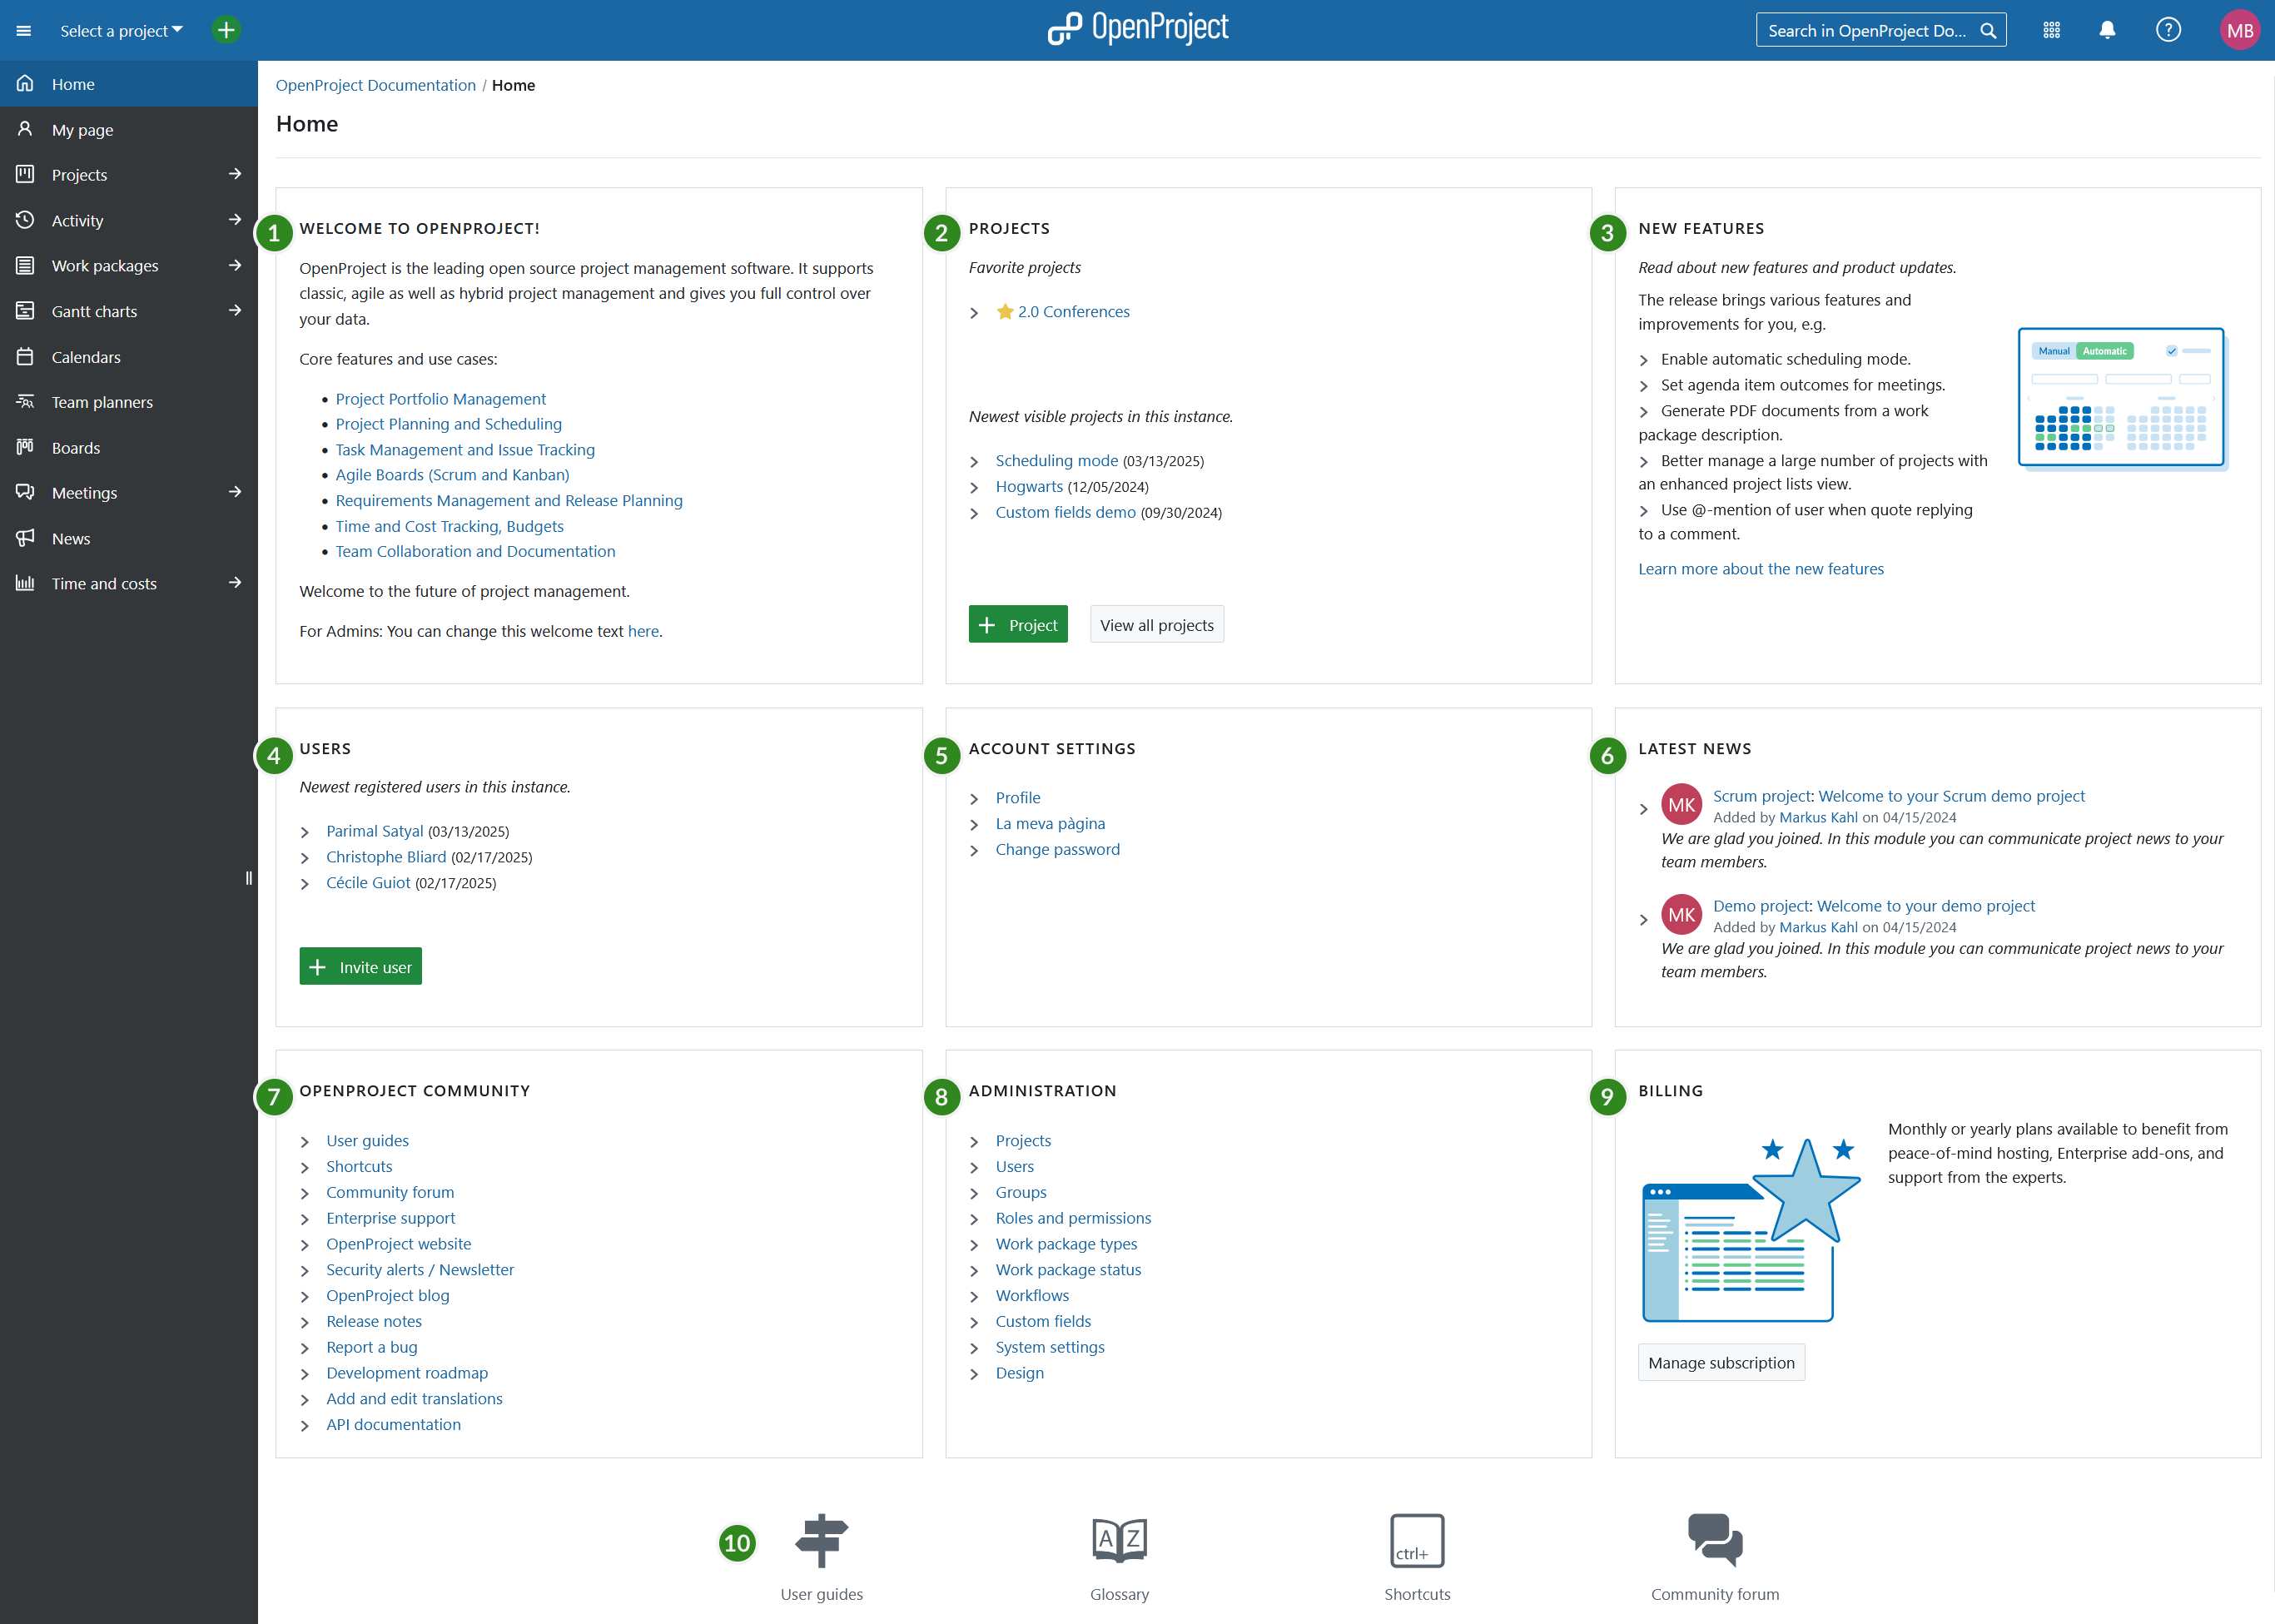This screenshot has height=1624, width=2275.
Task: Open Custom fields demo project link
Action: (x=1065, y=512)
